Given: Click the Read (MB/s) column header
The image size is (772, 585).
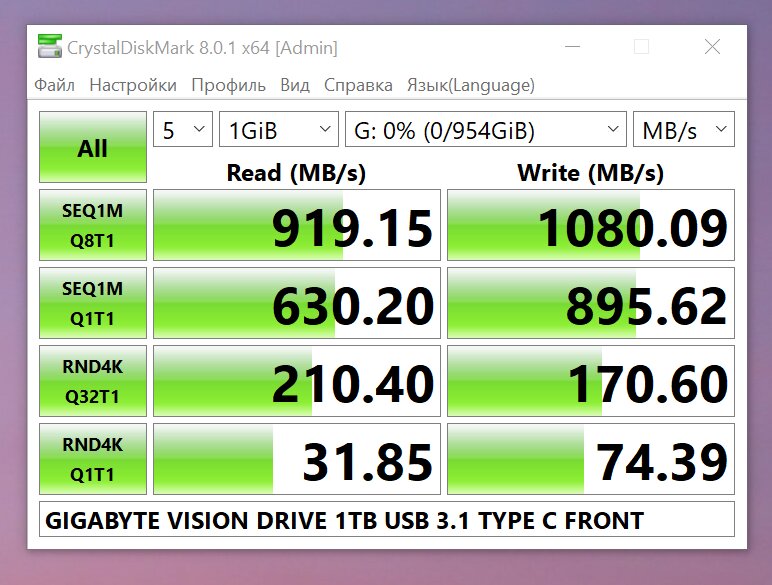Looking at the screenshot, I should [296, 173].
